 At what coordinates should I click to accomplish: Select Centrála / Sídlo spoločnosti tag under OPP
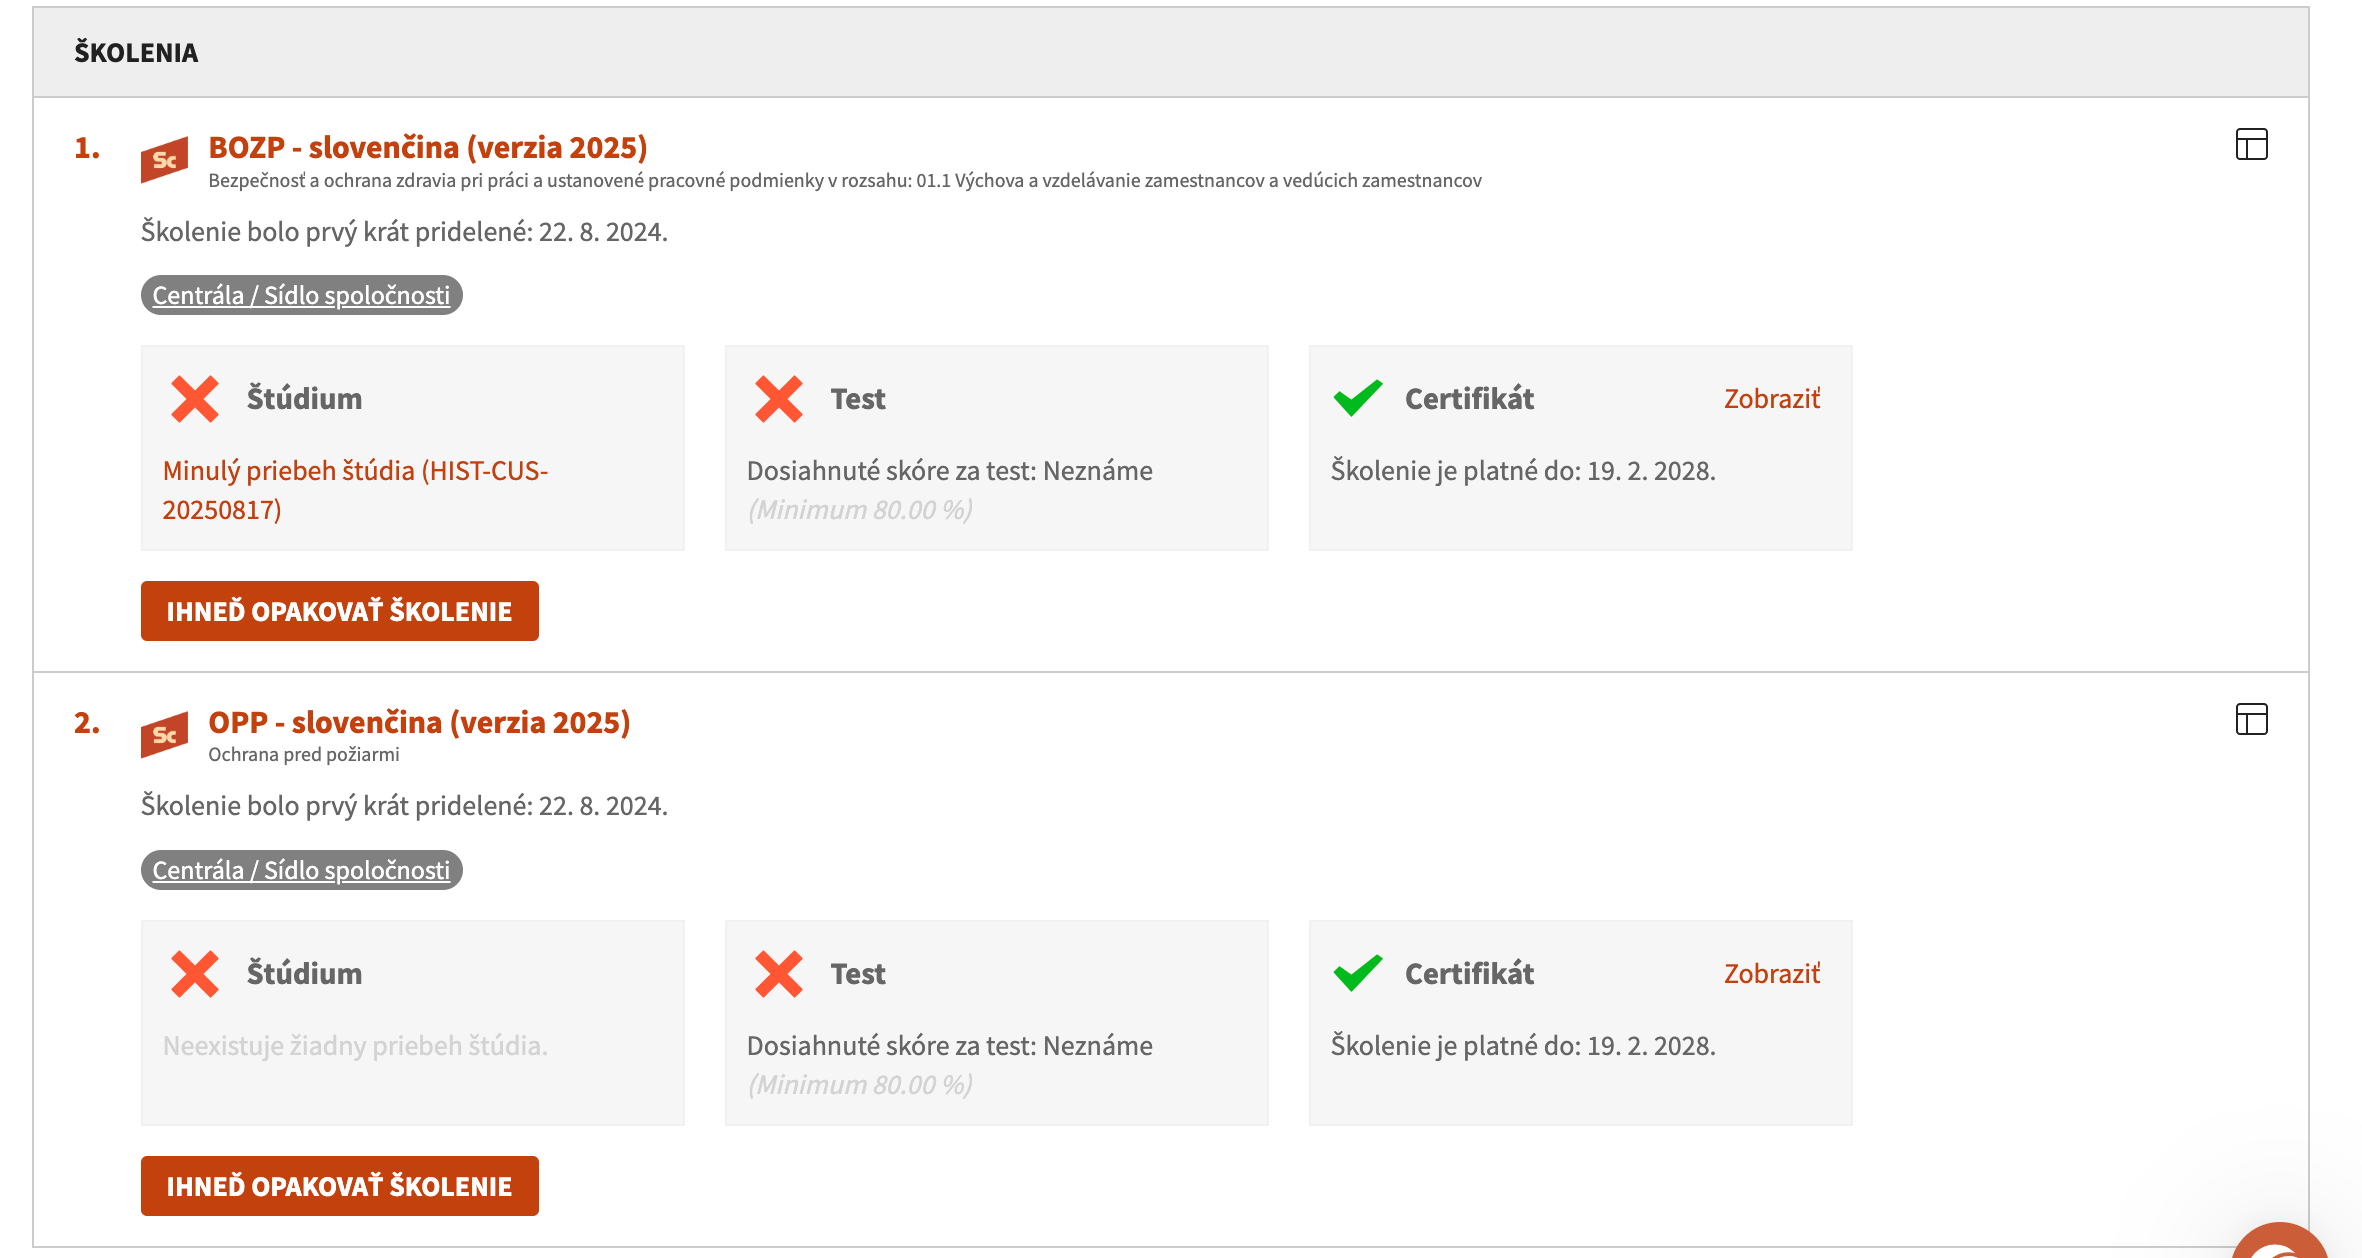coord(301,870)
